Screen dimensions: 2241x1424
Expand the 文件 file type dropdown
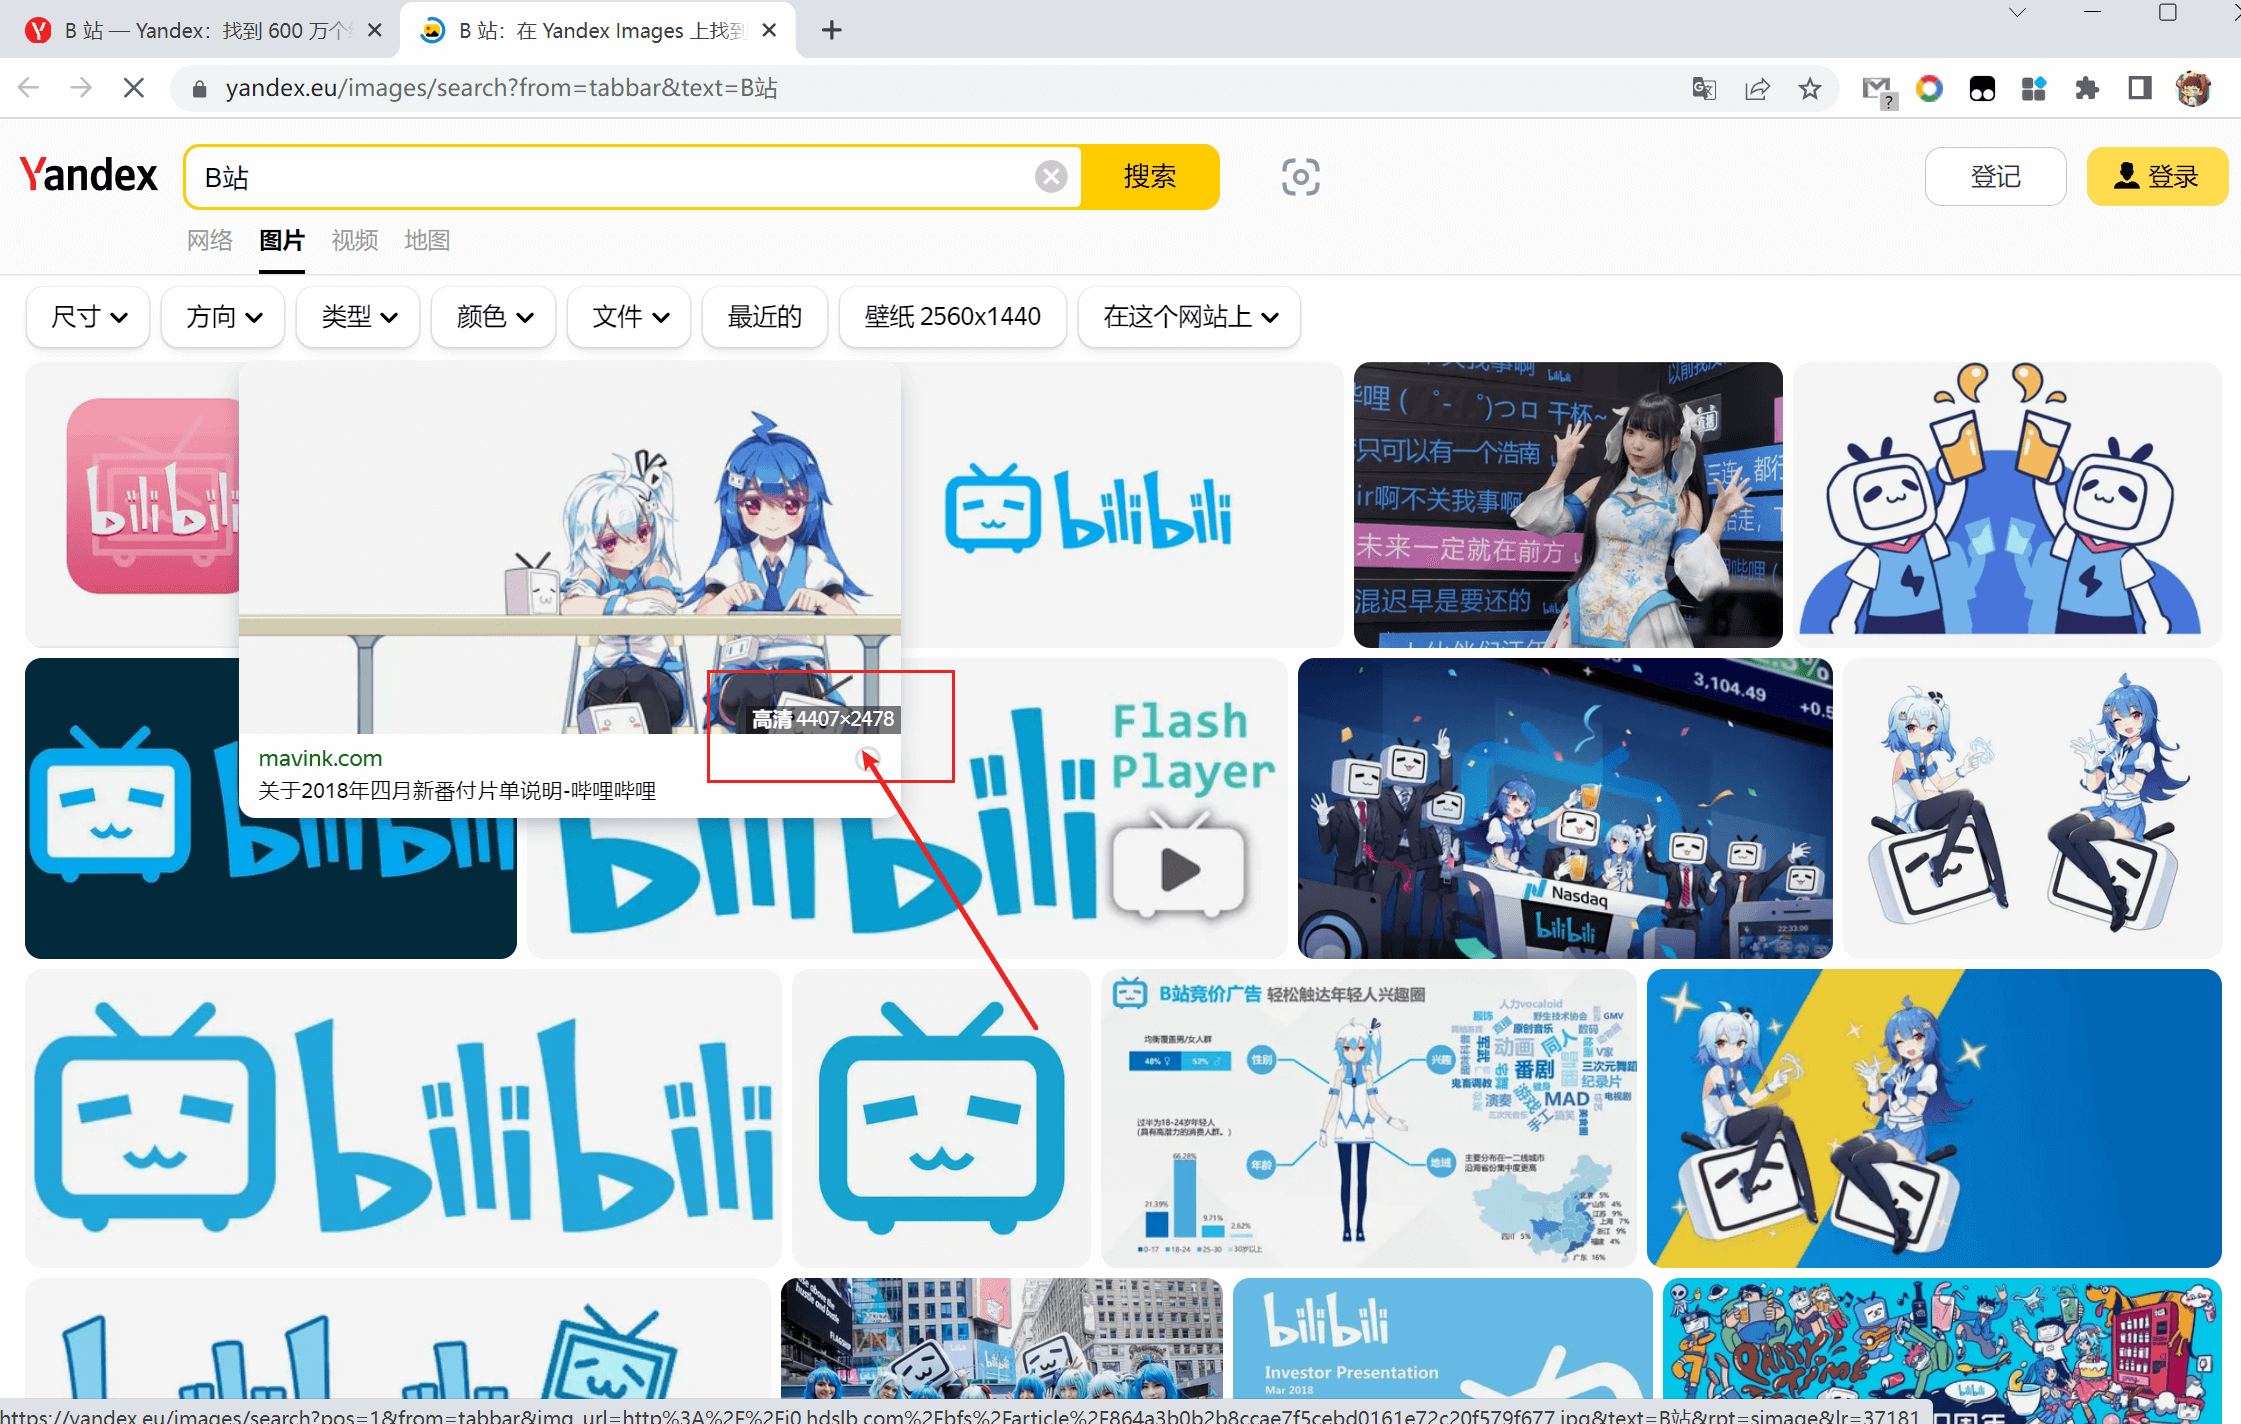[x=627, y=316]
